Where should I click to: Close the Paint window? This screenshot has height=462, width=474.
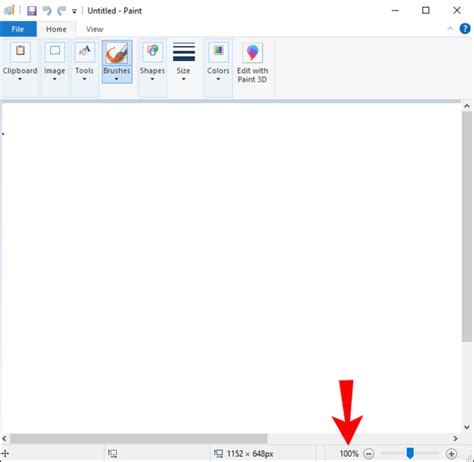click(x=457, y=11)
